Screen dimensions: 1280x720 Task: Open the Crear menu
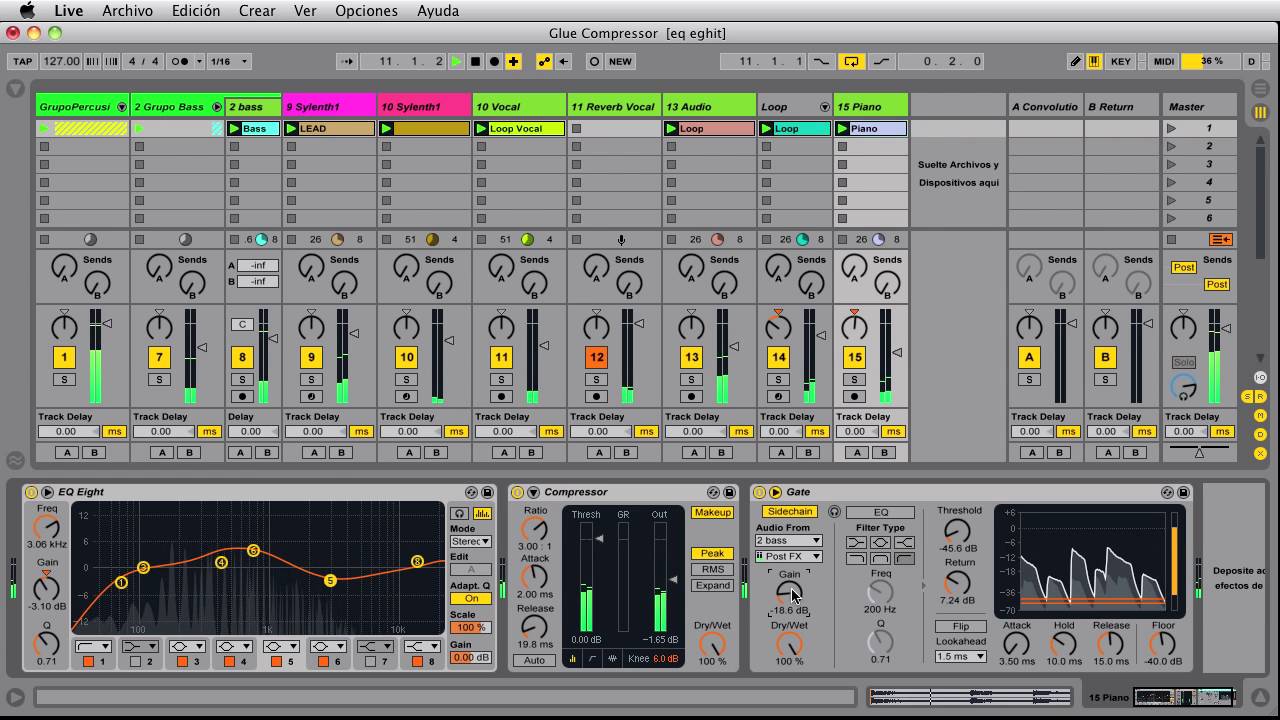tap(257, 11)
